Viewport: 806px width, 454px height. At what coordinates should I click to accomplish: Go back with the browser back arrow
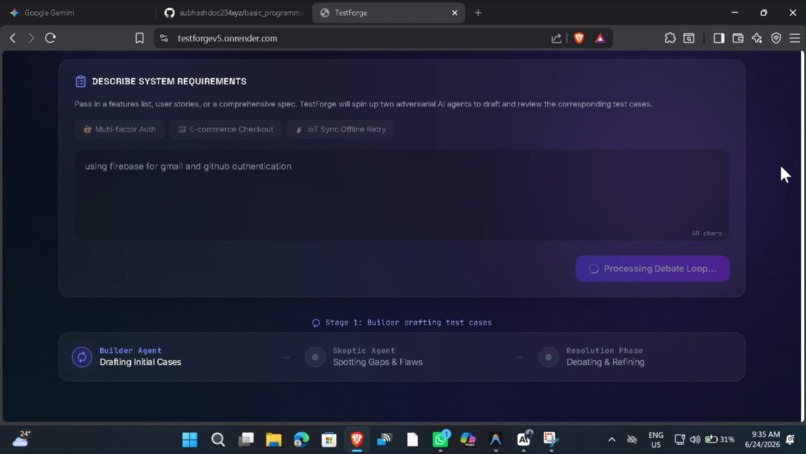13,38
